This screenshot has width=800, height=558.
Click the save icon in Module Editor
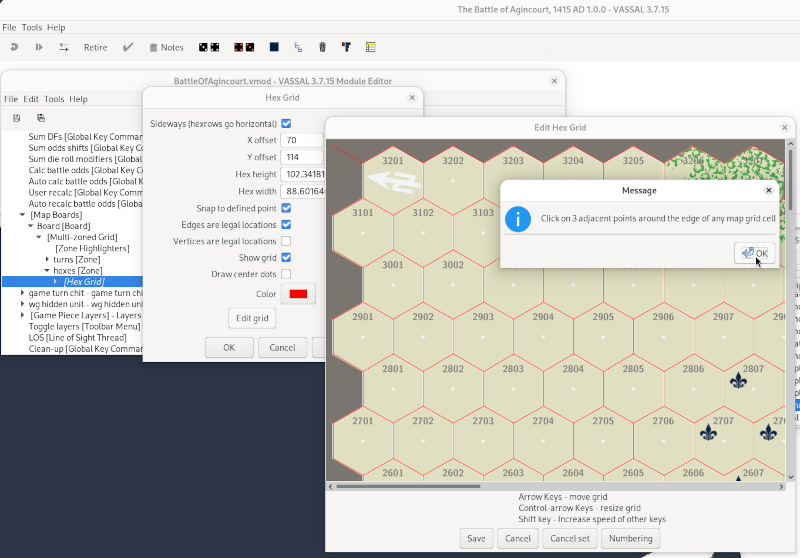click(16, 118)
